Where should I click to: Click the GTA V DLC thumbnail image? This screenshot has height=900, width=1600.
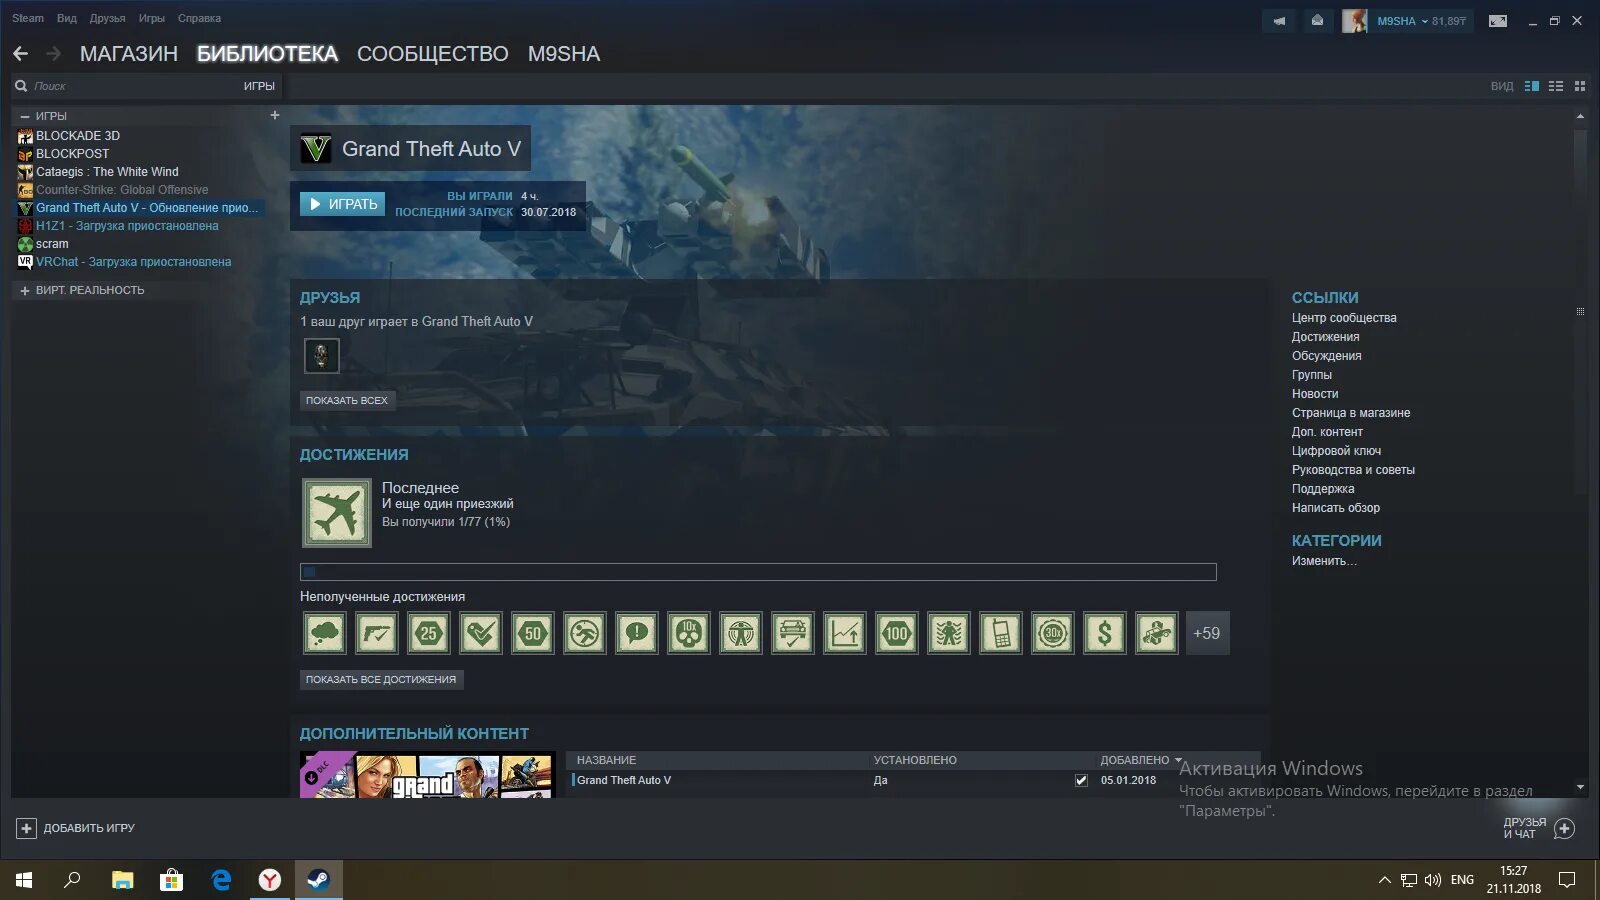428,774
